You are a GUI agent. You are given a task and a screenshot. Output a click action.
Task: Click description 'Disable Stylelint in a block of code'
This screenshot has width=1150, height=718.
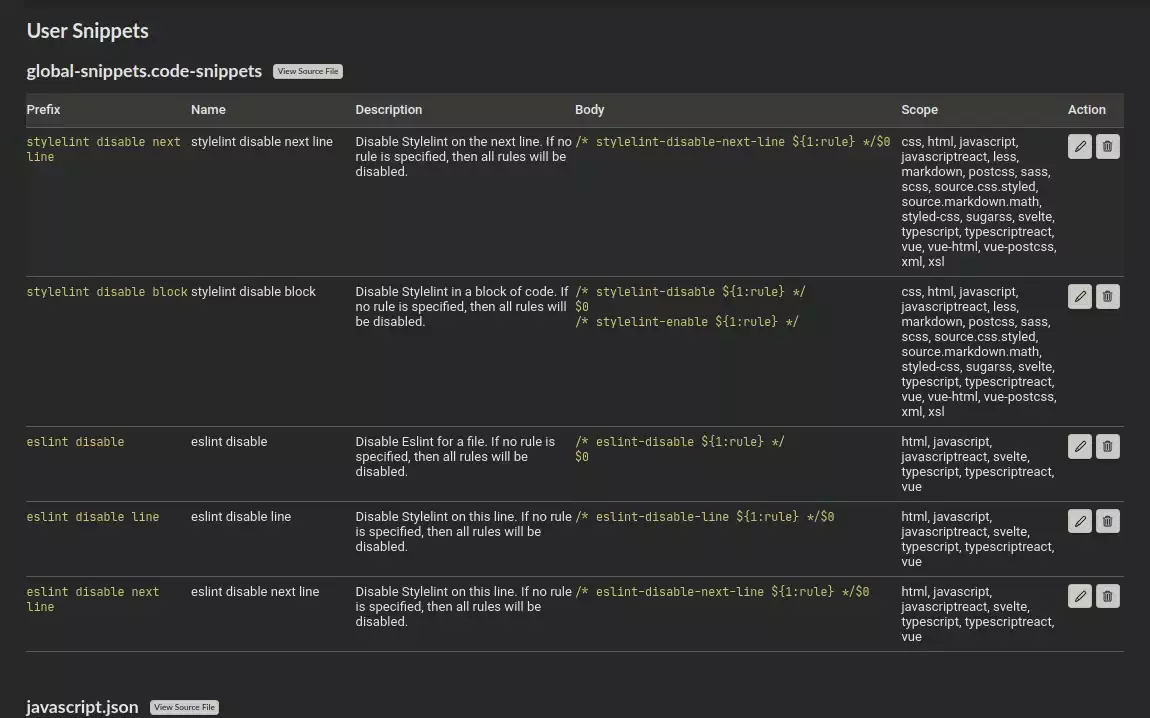(462, 307)
